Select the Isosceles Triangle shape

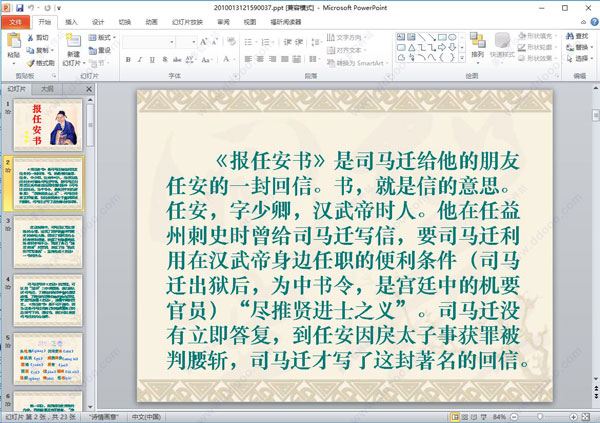(x=411, y=47)
